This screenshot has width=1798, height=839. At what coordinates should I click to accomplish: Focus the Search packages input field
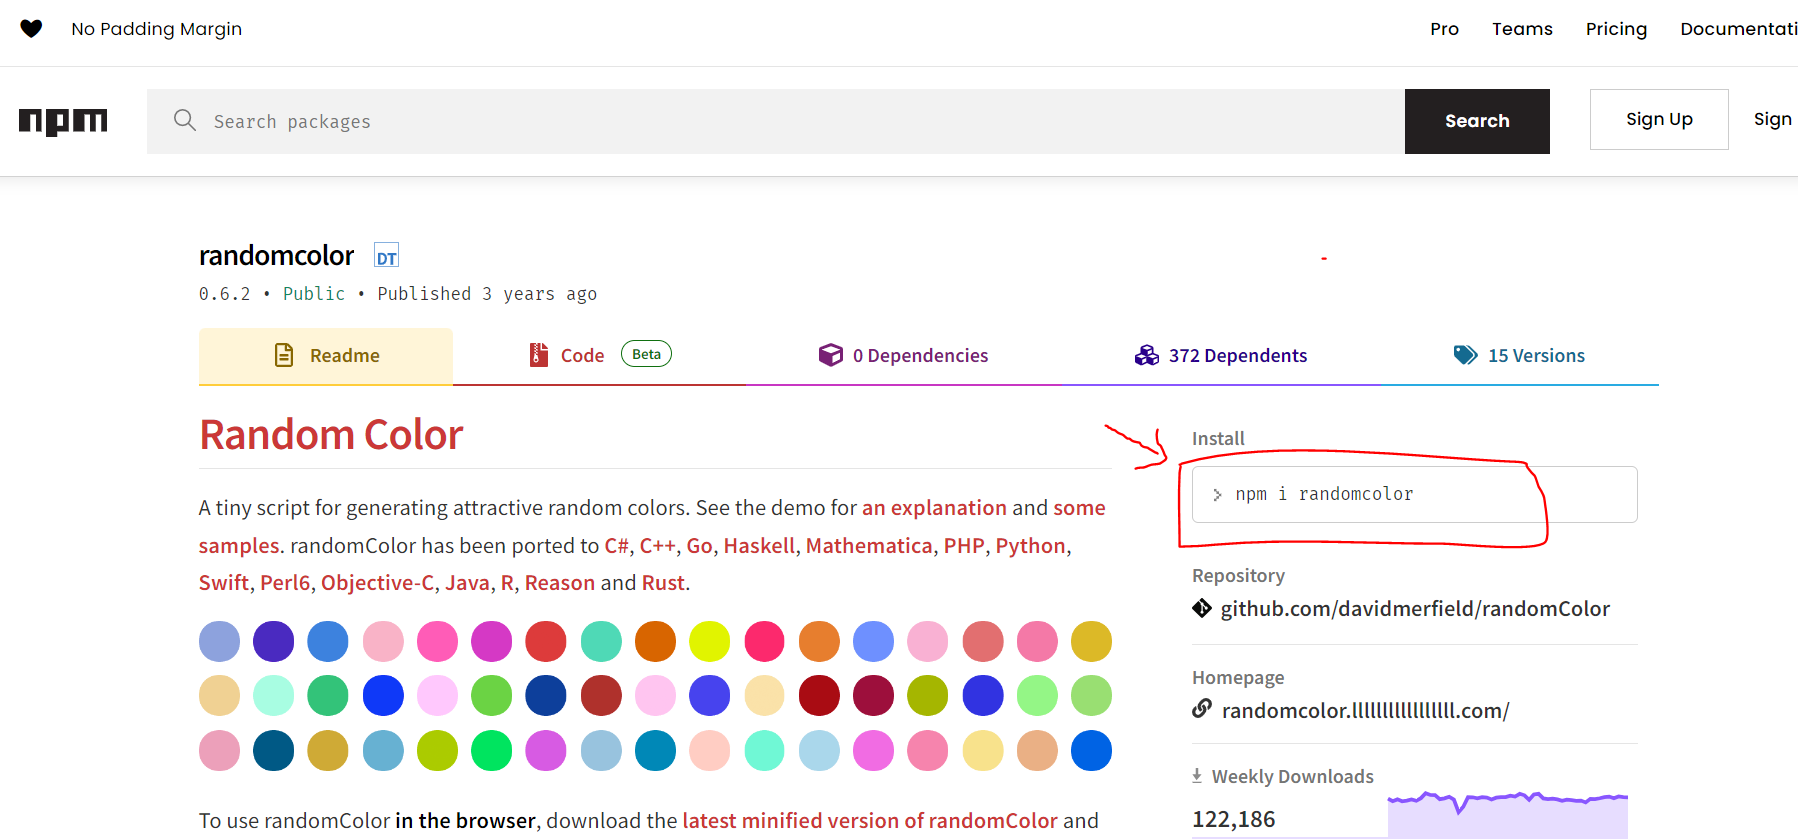775,121
